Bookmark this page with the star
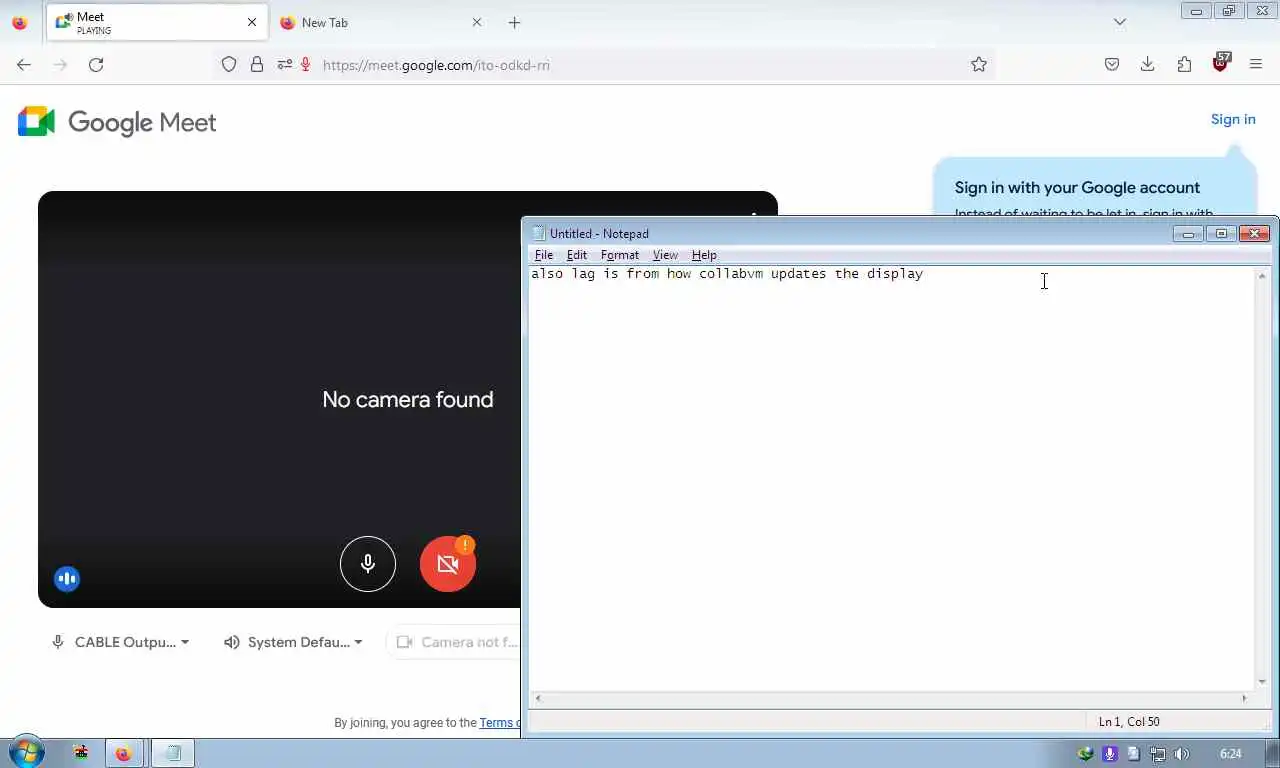Image resolution: width=1280 pixels, height=768 pixels. (979, 64)
